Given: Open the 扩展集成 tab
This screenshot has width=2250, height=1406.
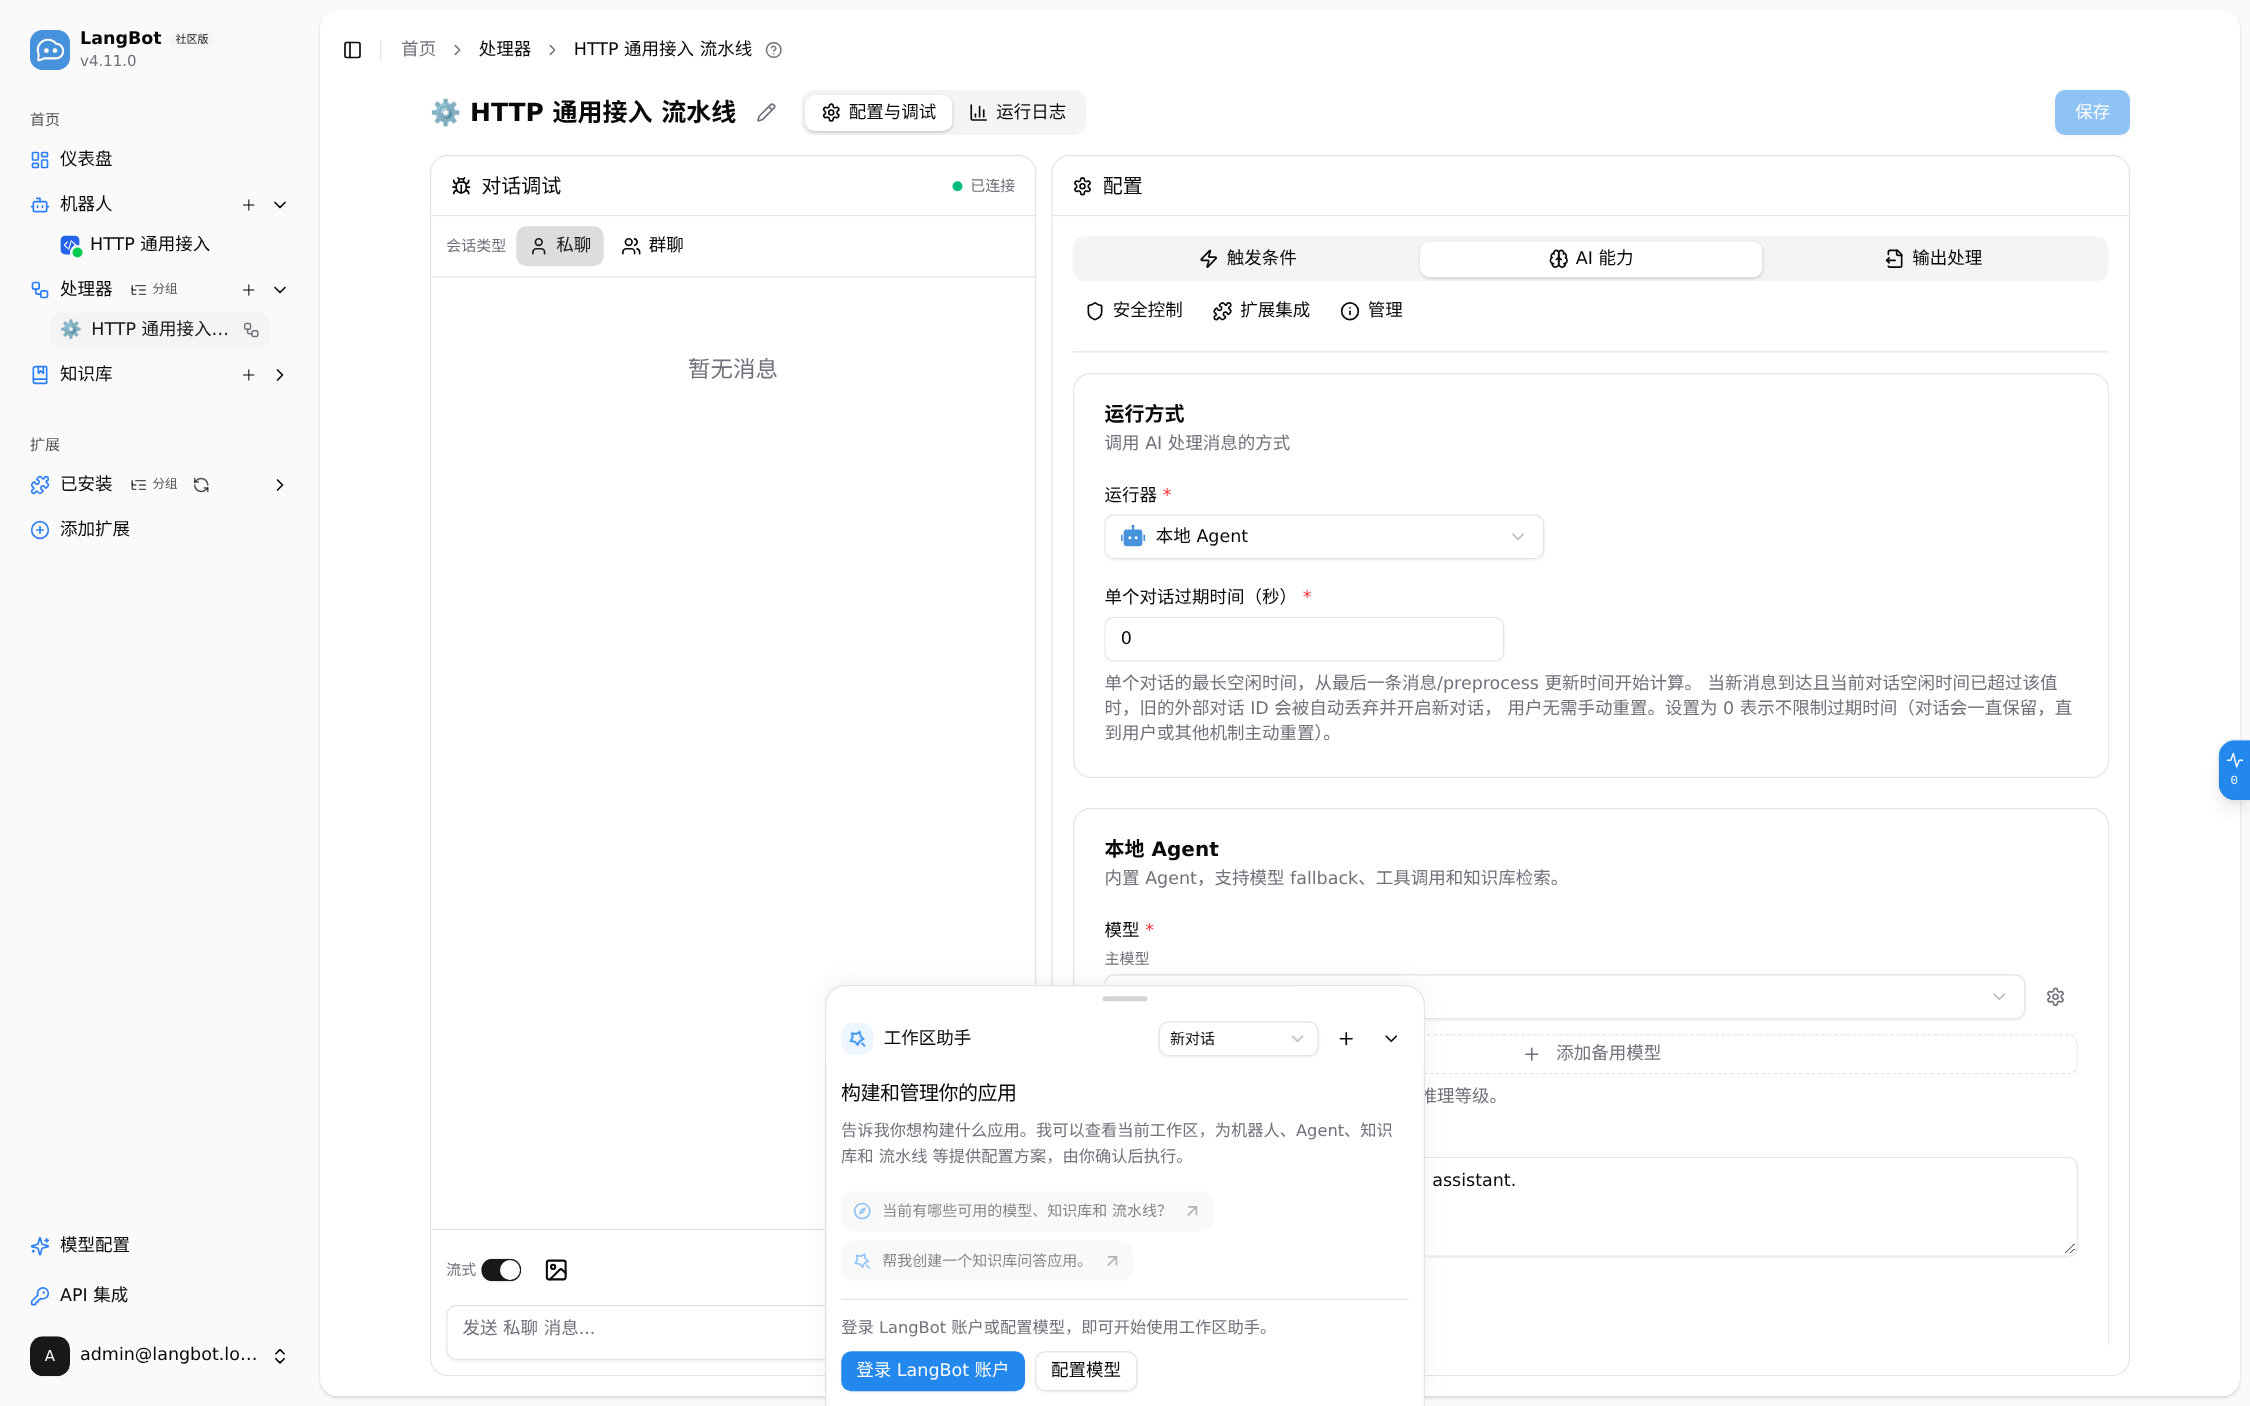Looking at the screenshot, I should tap(1260, 311).
